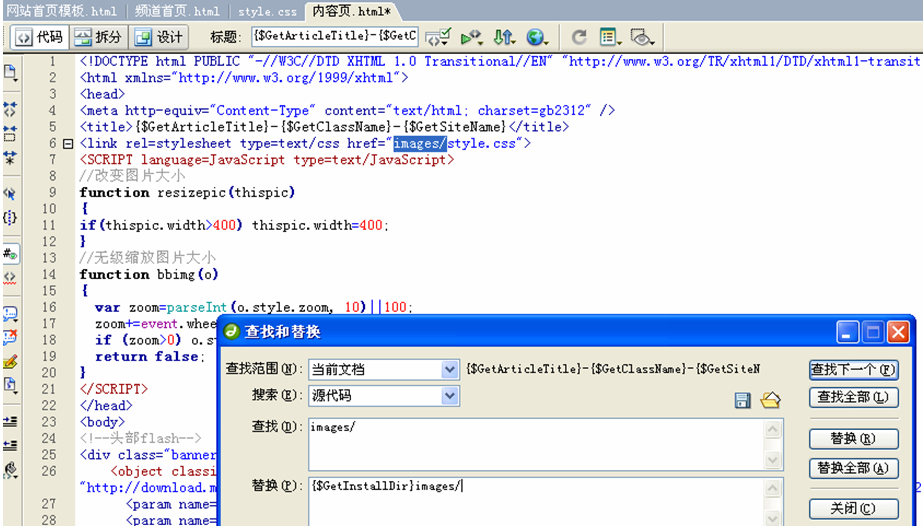Open Recent Snippets icon menu

(x=11, y=386)
